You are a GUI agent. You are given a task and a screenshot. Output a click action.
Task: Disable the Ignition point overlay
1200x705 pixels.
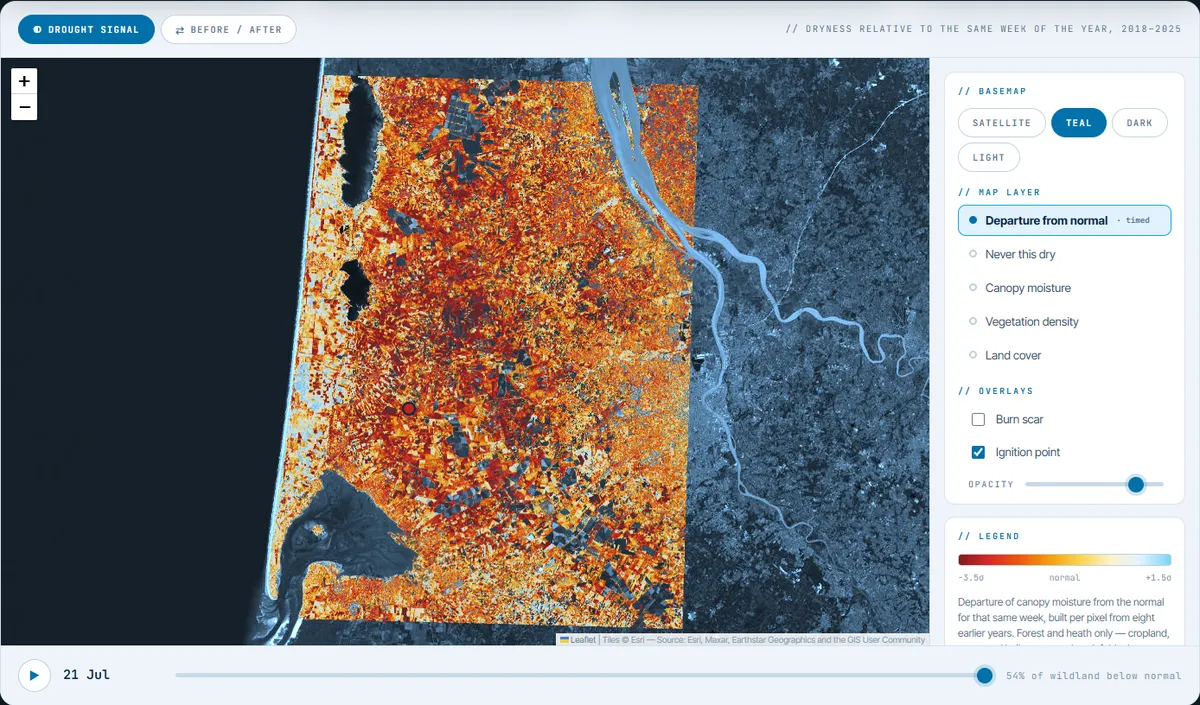[978, 452]
